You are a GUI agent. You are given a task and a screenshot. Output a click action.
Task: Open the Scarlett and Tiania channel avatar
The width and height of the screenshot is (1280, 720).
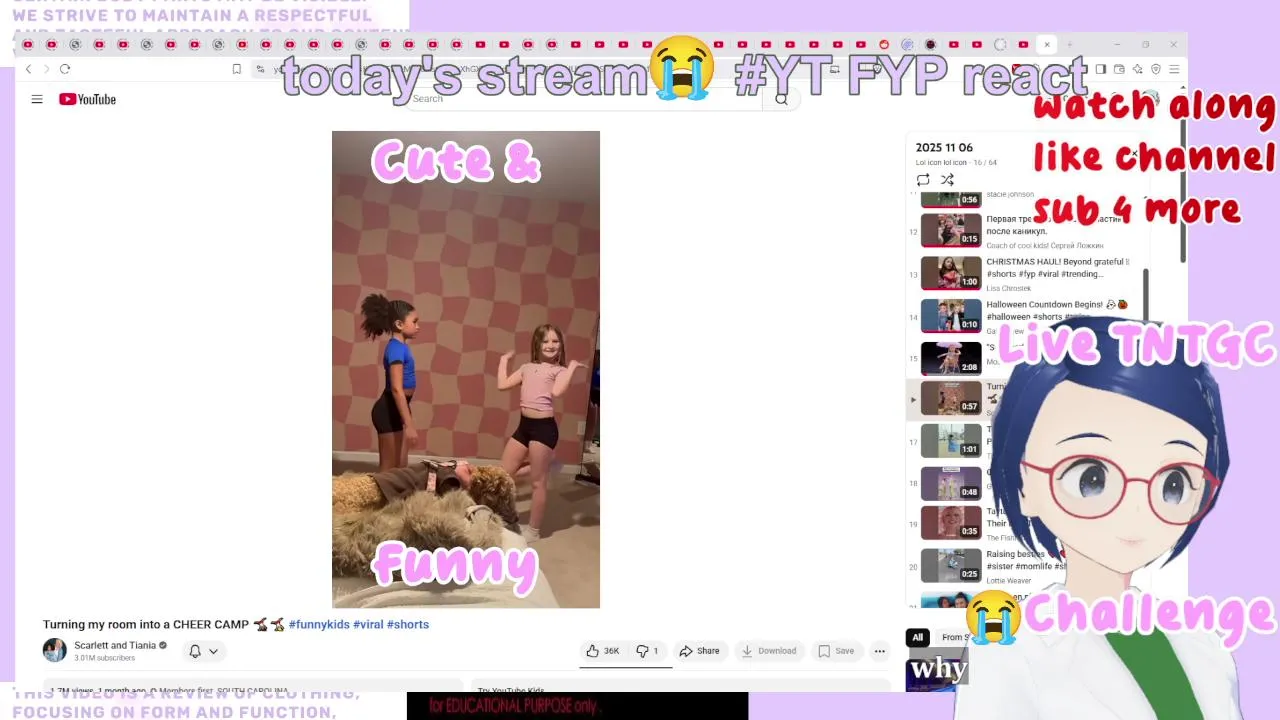click(55, 651)
